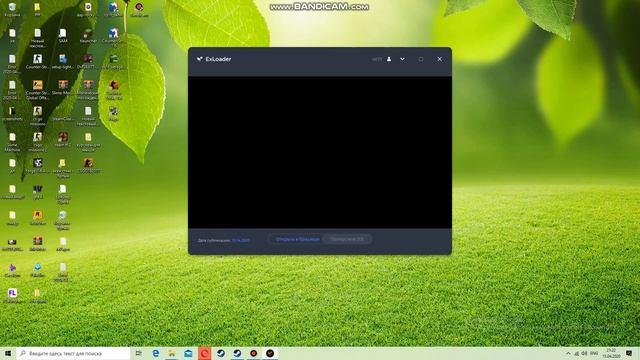This screenshot has width=640, height=360.
Task: Open the Bandicam desktop shortcut
Action: coord(139,9)
